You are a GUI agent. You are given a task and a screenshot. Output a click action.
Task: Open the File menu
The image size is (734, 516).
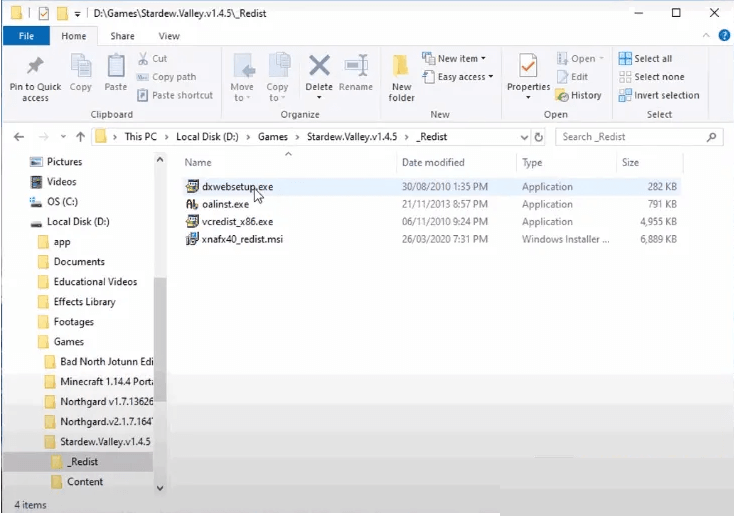(x=26, y=36)
